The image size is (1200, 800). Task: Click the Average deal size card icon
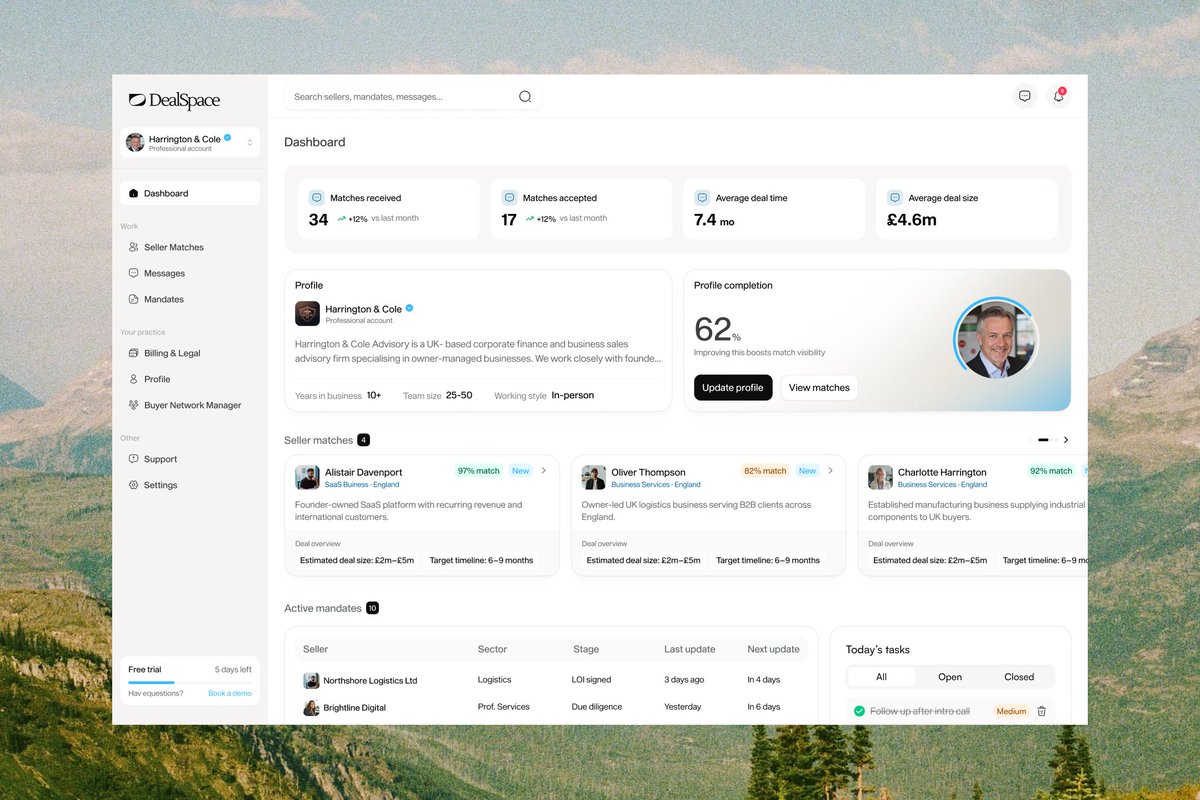click(895, 198)
